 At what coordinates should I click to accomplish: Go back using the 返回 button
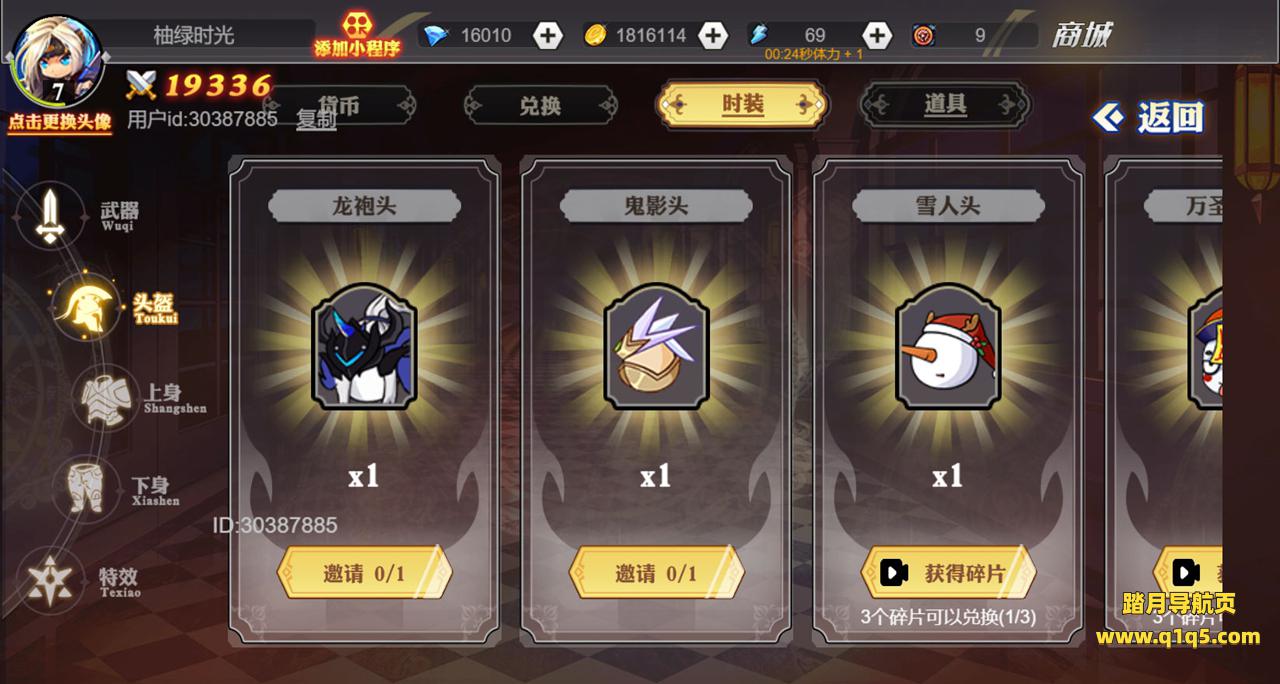pos(1149,118)
